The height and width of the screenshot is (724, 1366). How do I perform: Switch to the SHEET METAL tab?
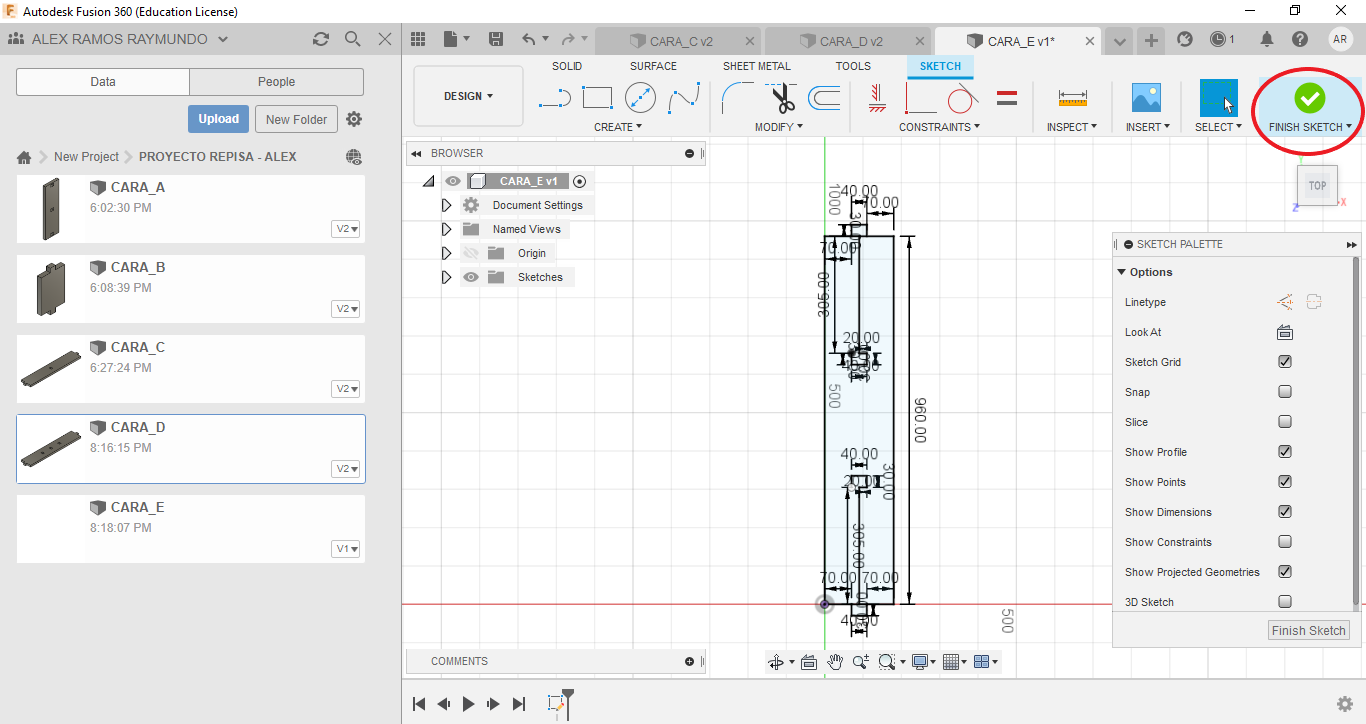click(x=756, y=66)
